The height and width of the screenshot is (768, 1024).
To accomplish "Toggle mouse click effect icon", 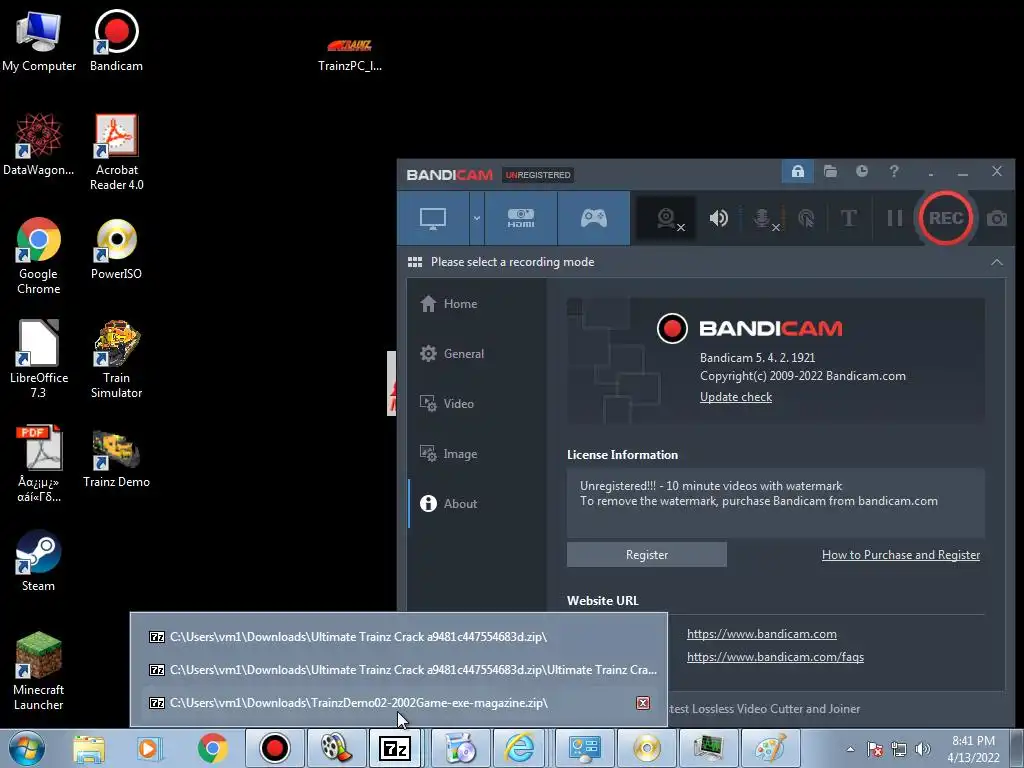I will [806, 218].
